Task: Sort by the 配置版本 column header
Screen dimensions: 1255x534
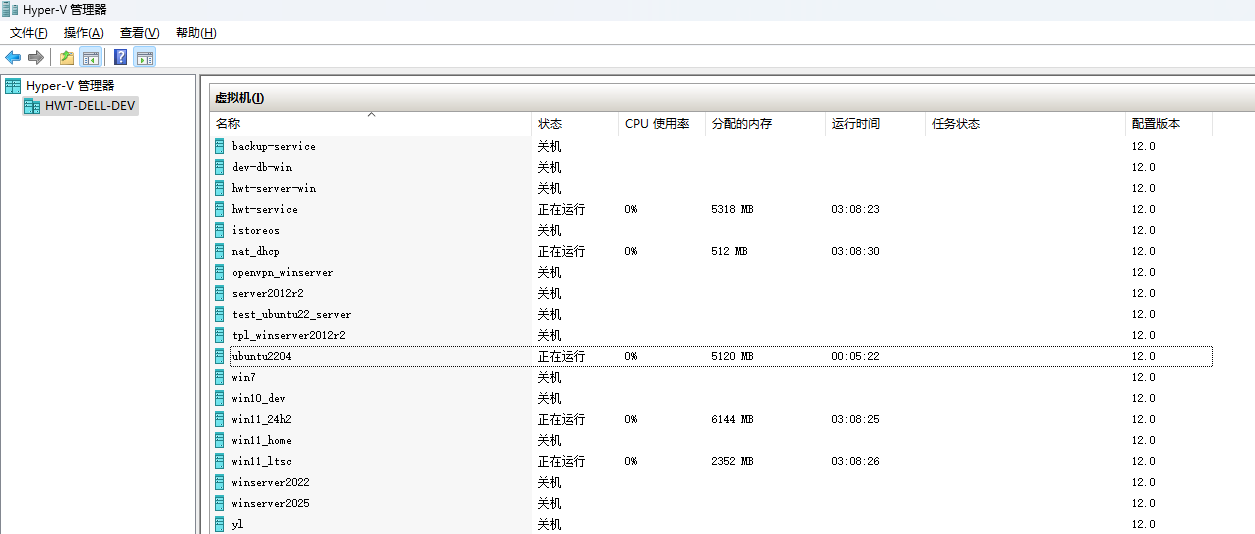Action: [1170, 124]
